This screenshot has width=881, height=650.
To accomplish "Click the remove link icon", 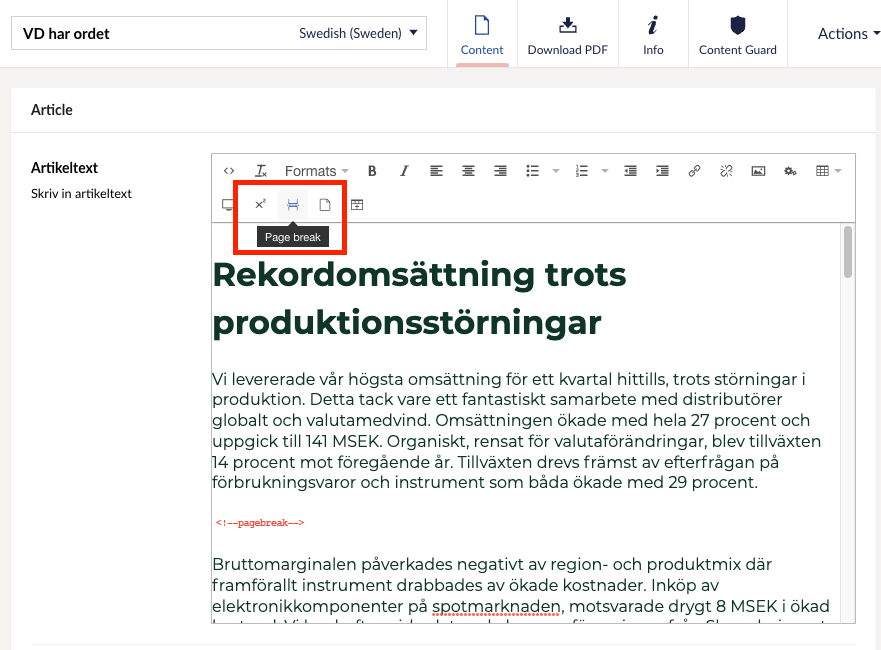I will 726,171.
